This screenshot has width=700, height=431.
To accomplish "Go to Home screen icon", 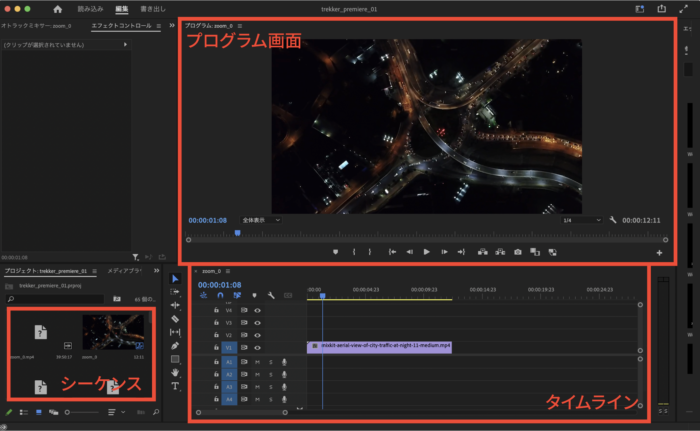I will click(58, 9).
